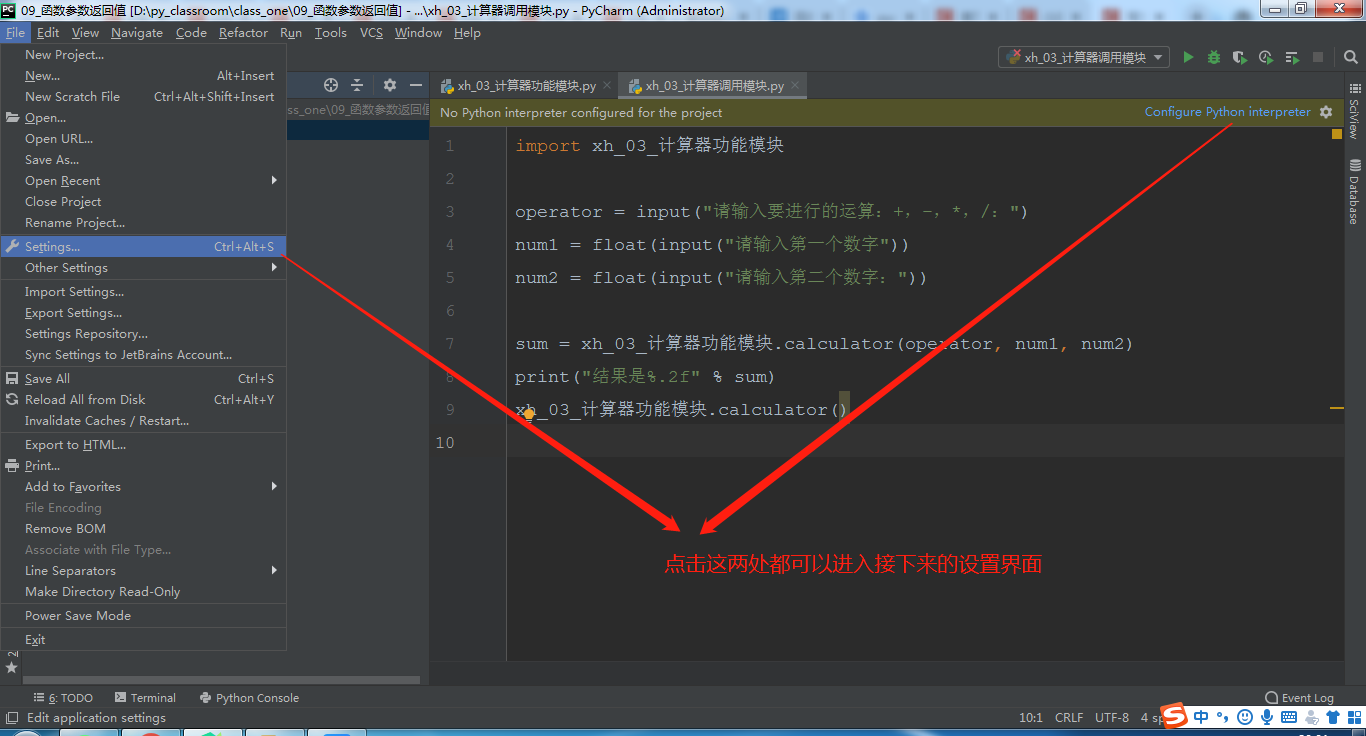The height and width of the screenshot is (736, 1366).
Task: Click line number 7 in the gutter
Action: coord(449,344)
